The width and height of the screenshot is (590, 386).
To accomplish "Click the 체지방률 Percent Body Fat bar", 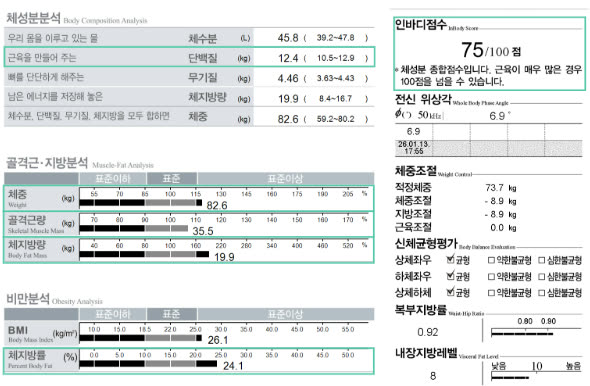I will (148, 363).
